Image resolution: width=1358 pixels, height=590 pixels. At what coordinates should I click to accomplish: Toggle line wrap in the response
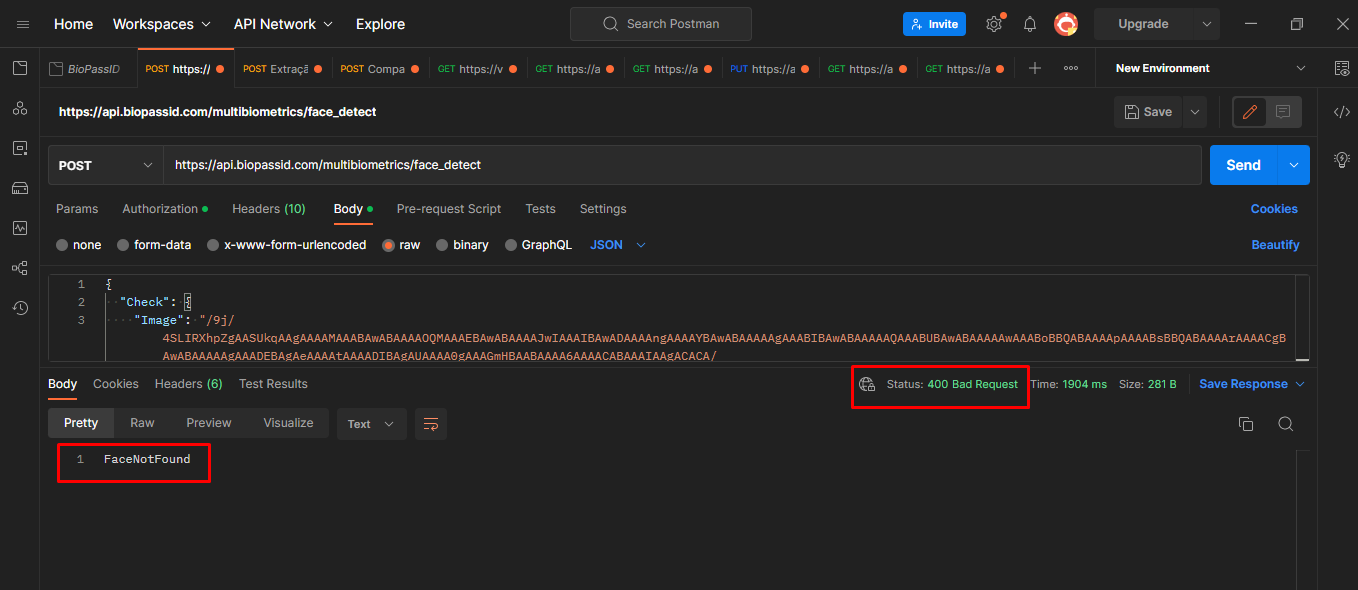point(431,424)
